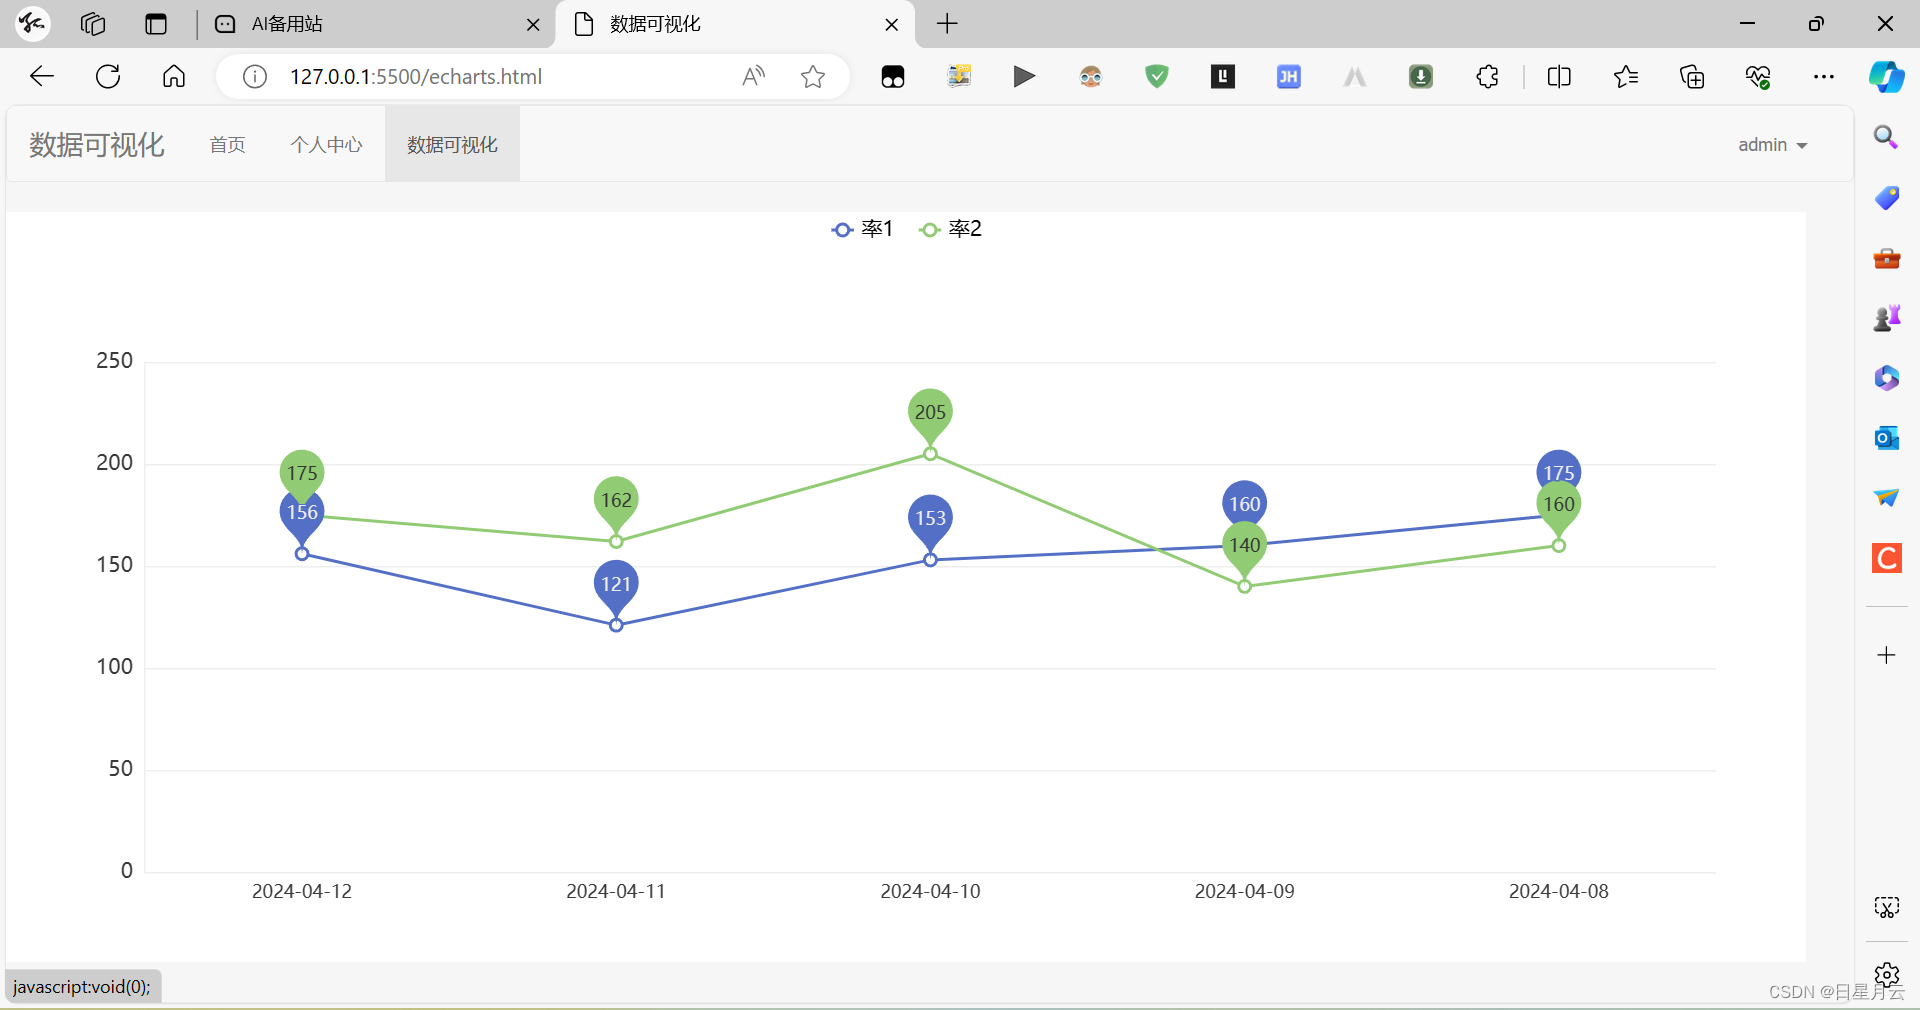Image resolution: width=1920 pixels, height=1010 pixels.
Task: Click the browser back arrow
Action: coord(42,76)
